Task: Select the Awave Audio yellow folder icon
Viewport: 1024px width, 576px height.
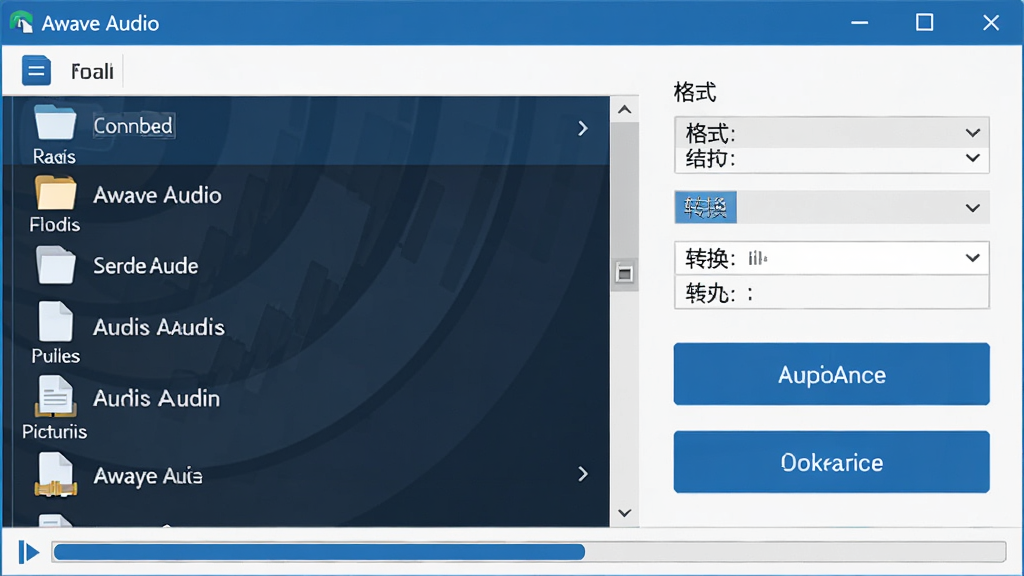Action: pos(55,193)
